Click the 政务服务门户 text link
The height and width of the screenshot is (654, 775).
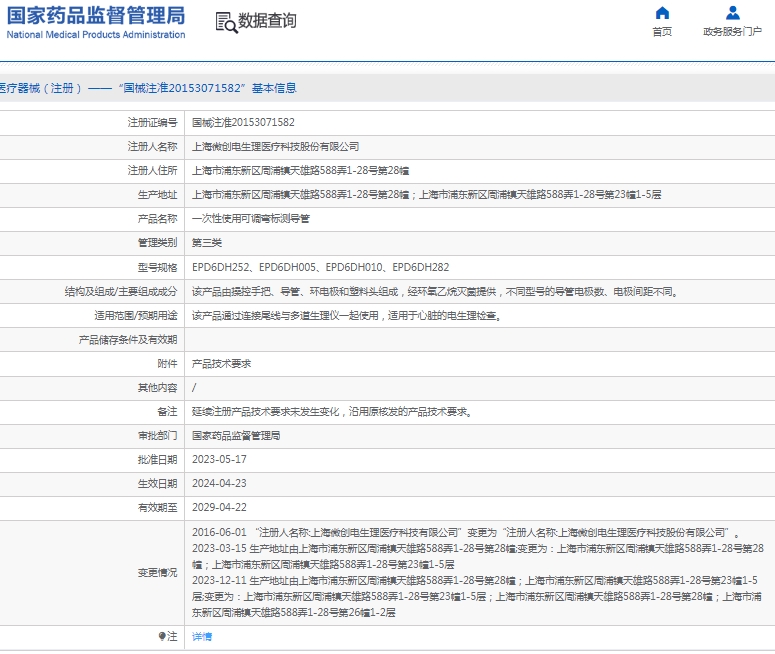(x=732, y=32)
